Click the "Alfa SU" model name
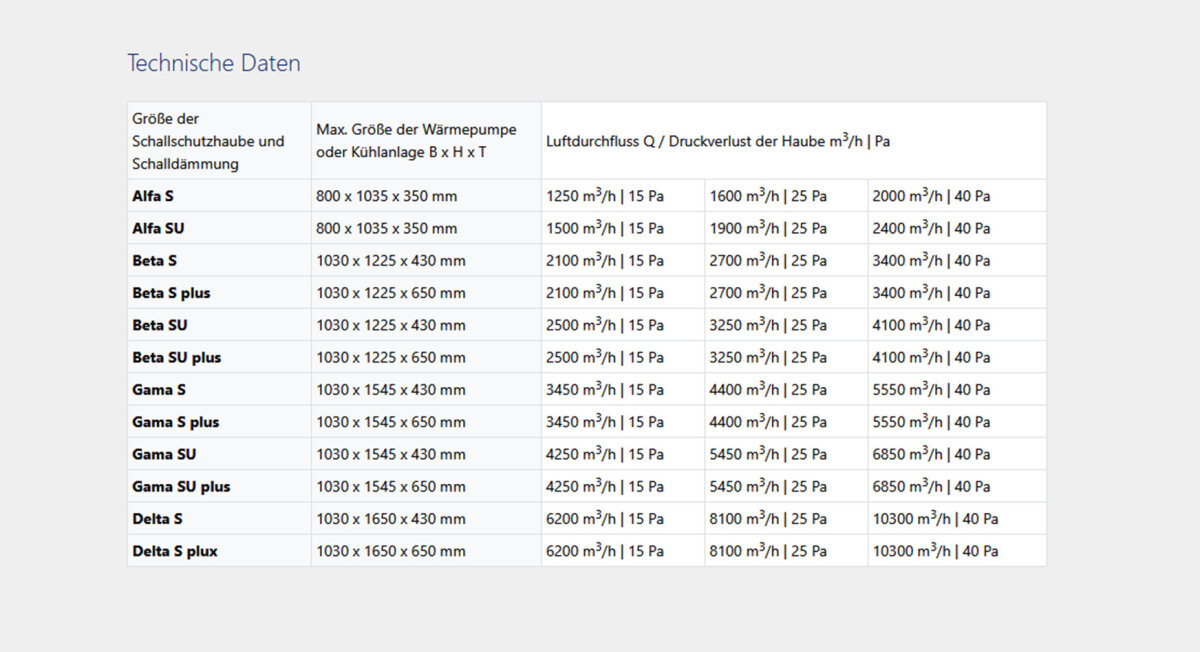 (x=158, y=228)
